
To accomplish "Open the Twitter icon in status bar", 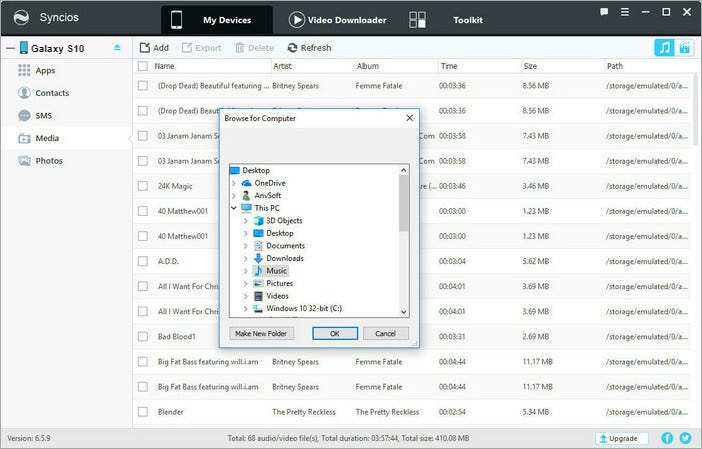I will tap(685, 438).
